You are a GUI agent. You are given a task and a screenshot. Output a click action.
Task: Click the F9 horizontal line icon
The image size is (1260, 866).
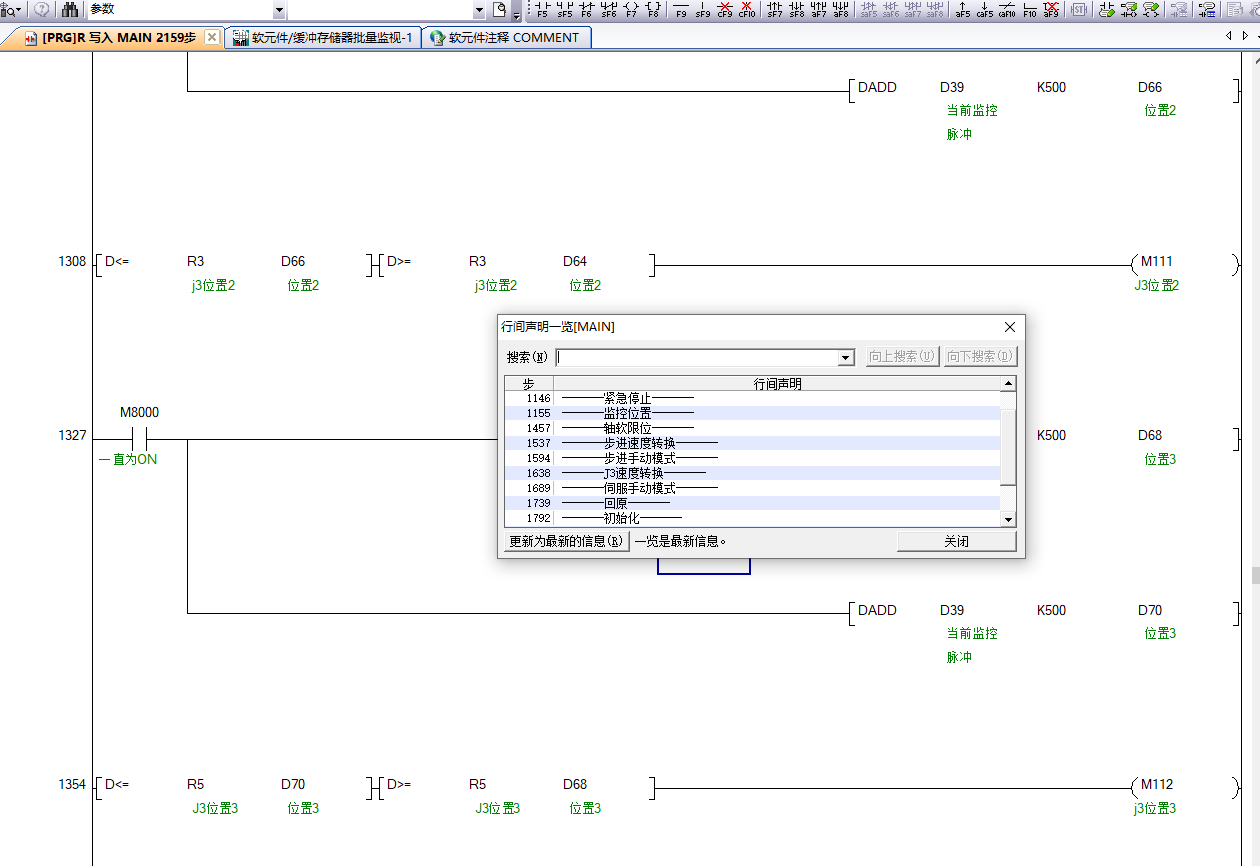(681, 10)
